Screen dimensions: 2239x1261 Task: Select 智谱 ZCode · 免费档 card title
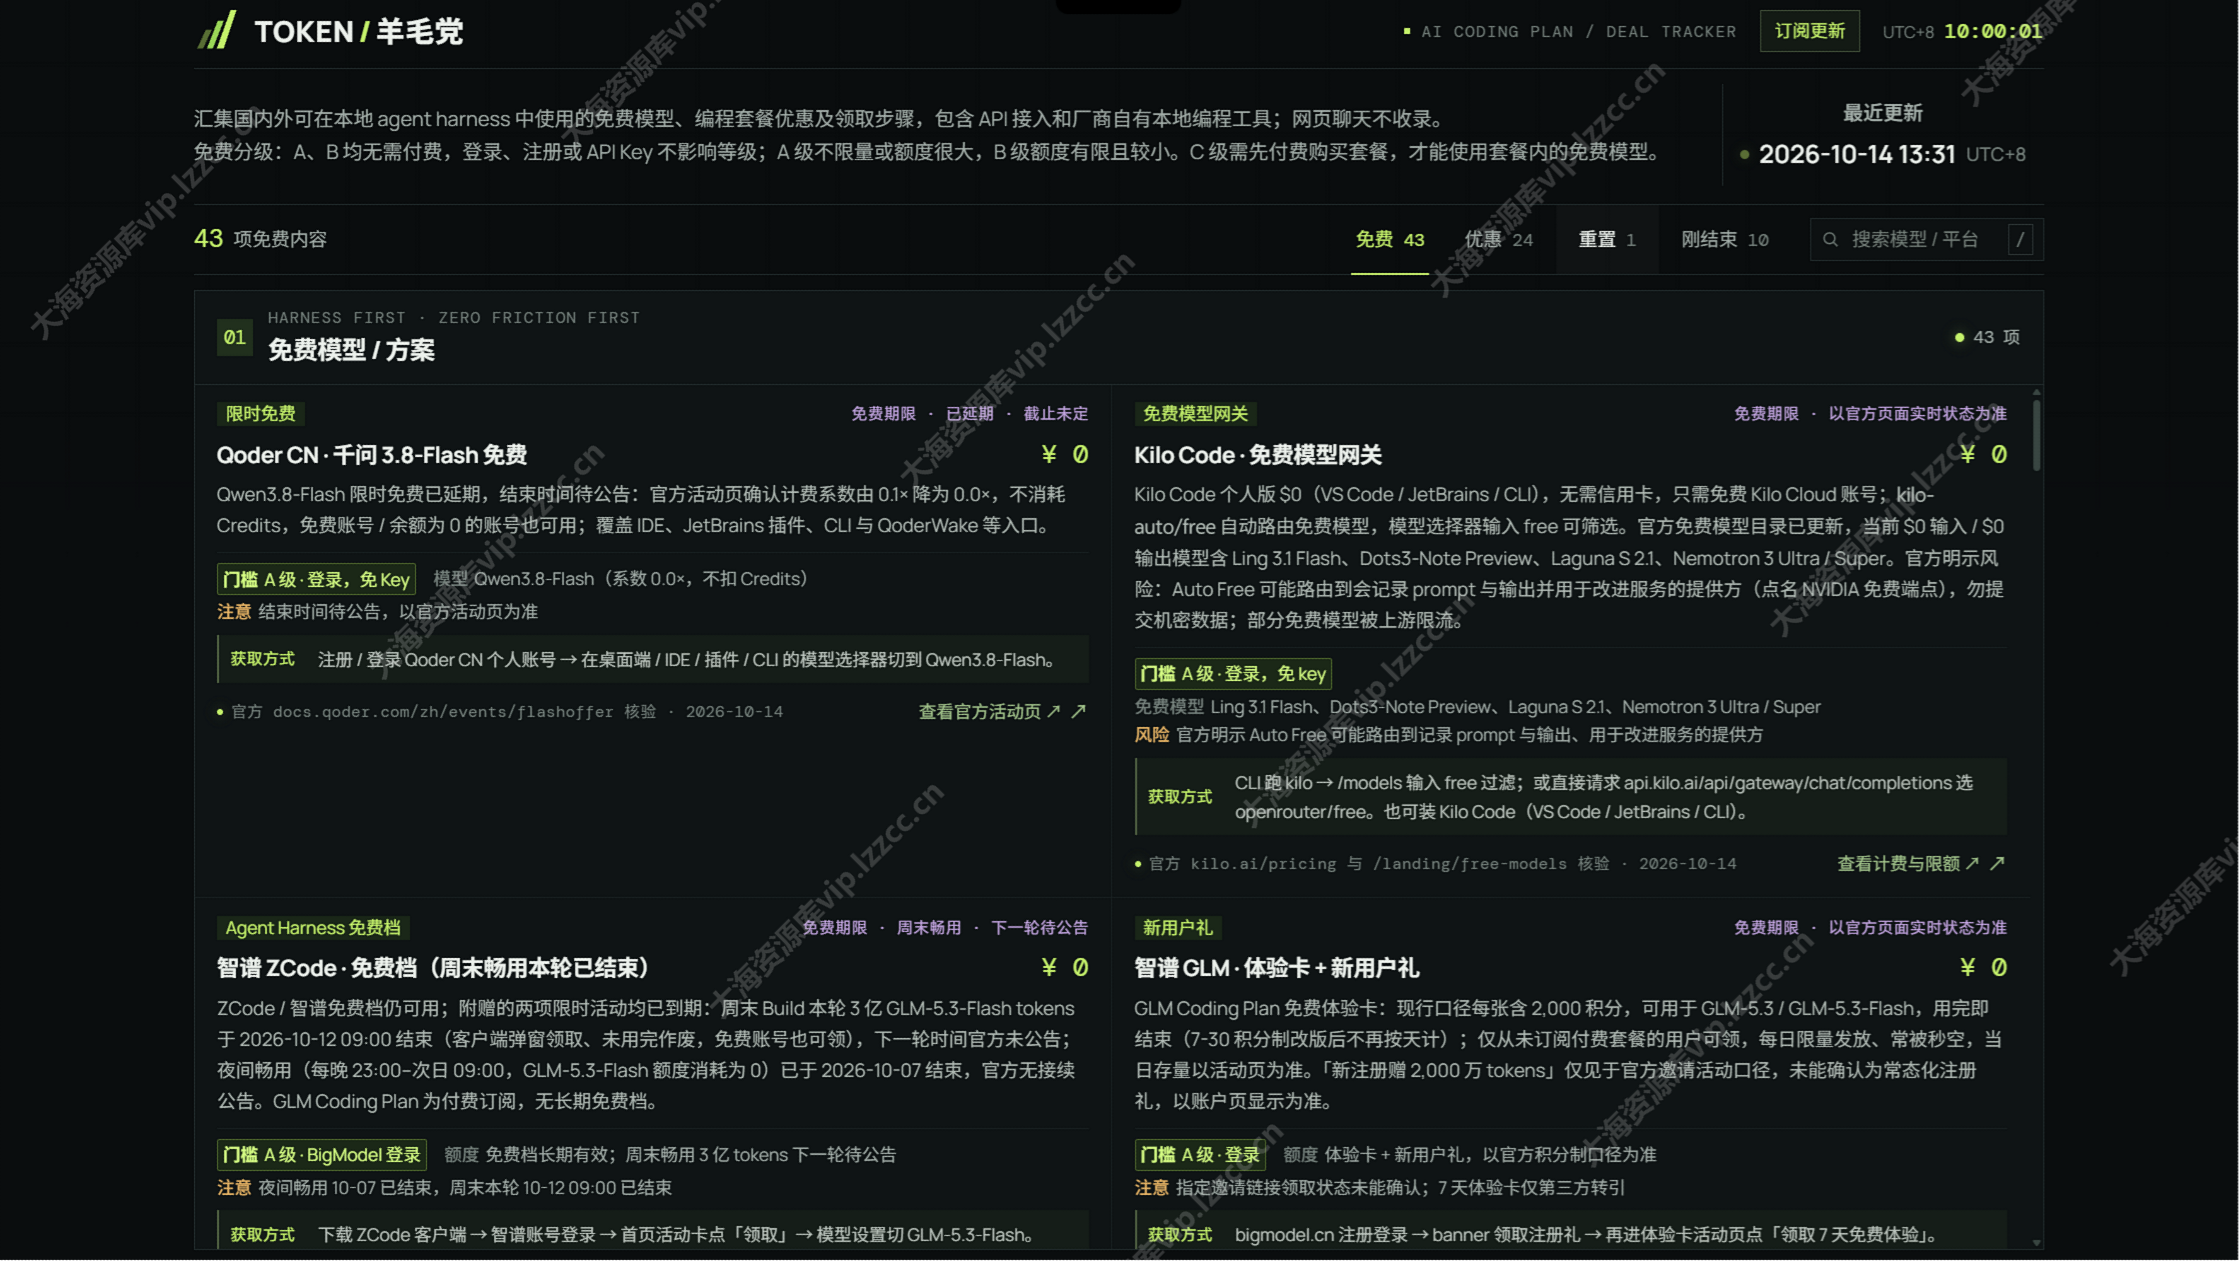(434, 968)
